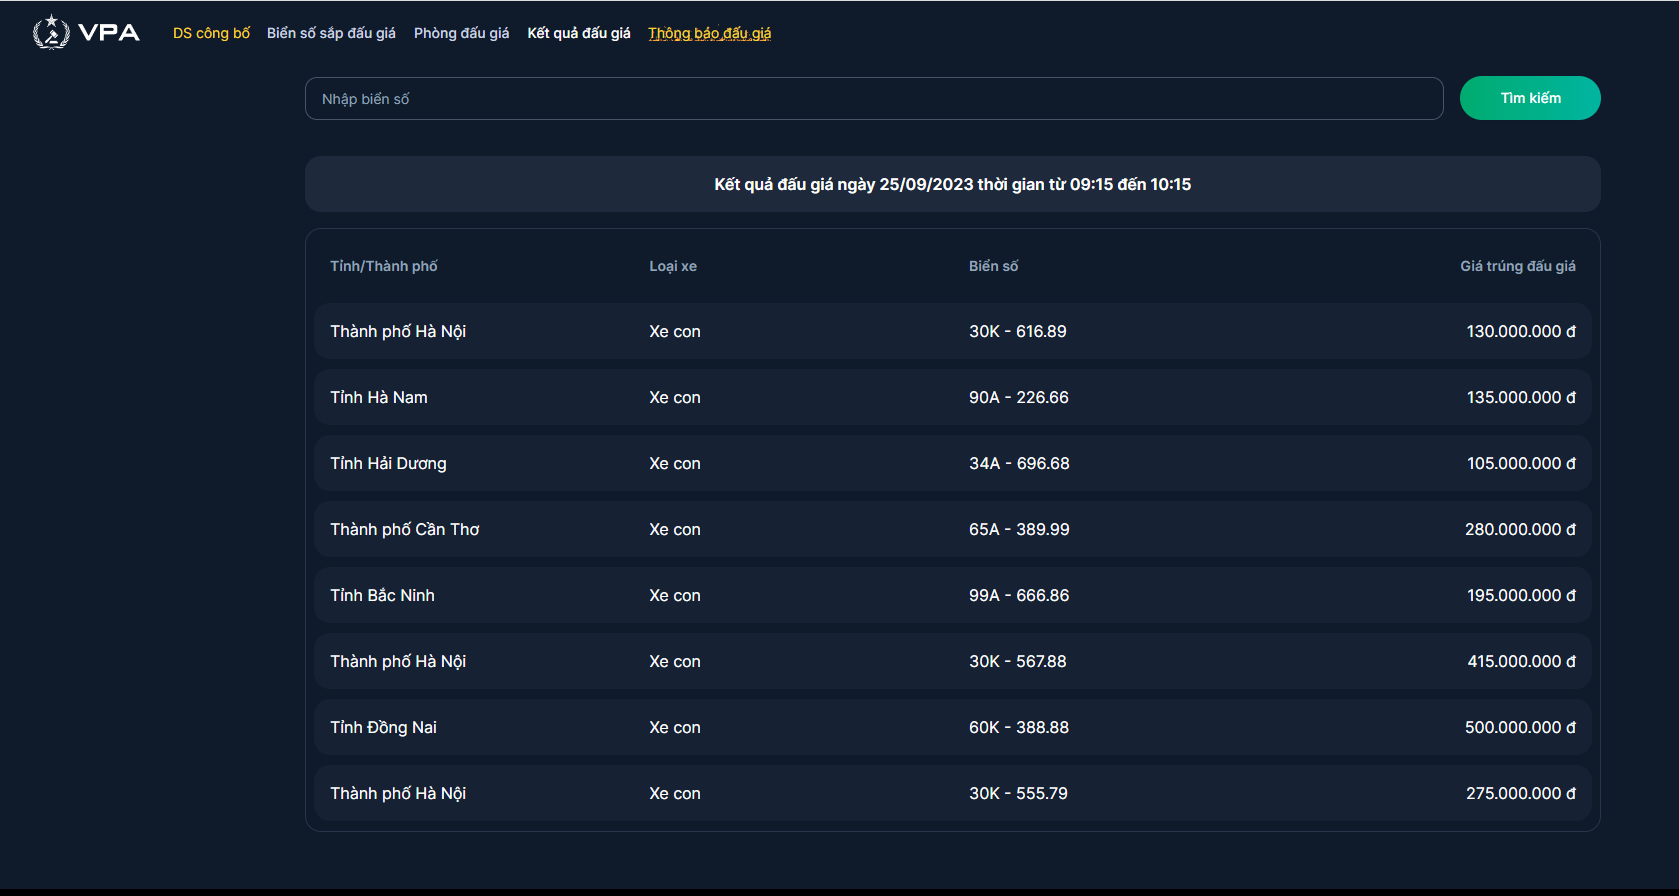Screen dimensions: 1679x896
Task: Click plate number 99A - 666.86
Action: [x=1019, y=595]
